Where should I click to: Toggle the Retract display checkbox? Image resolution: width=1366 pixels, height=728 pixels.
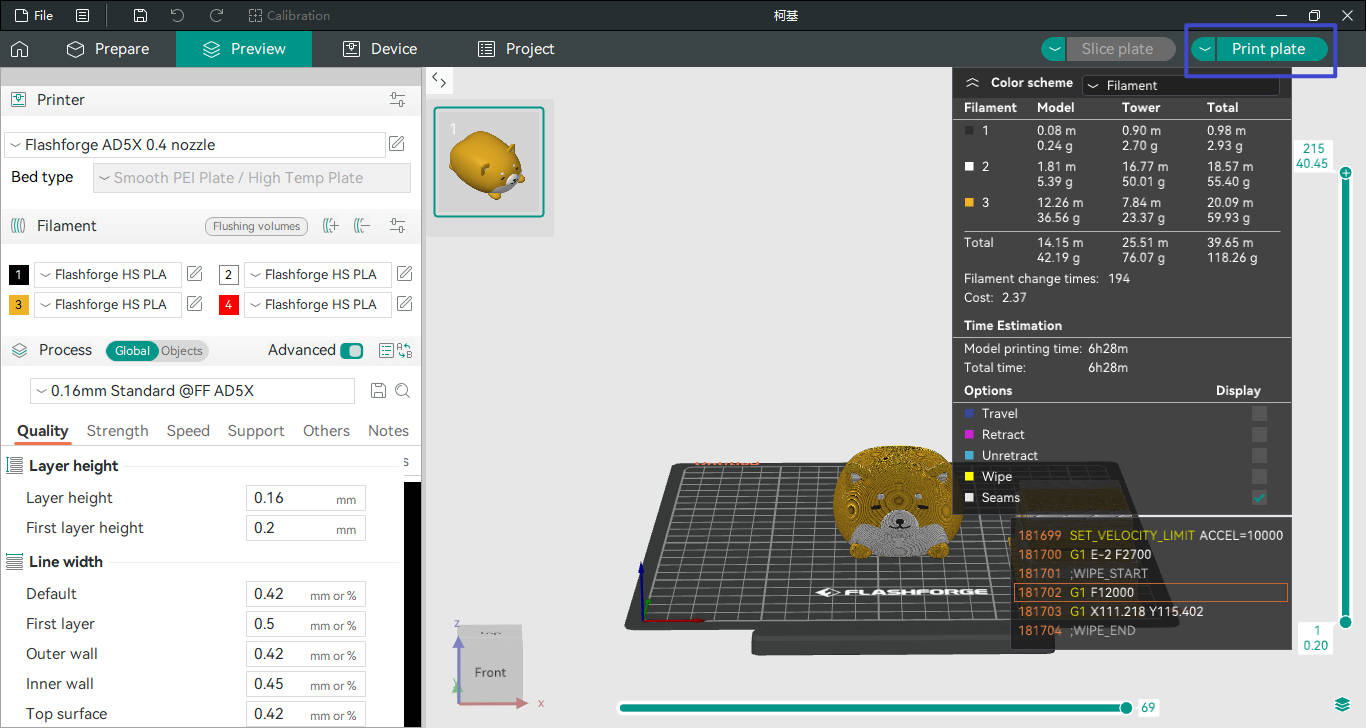[1259, 434]
